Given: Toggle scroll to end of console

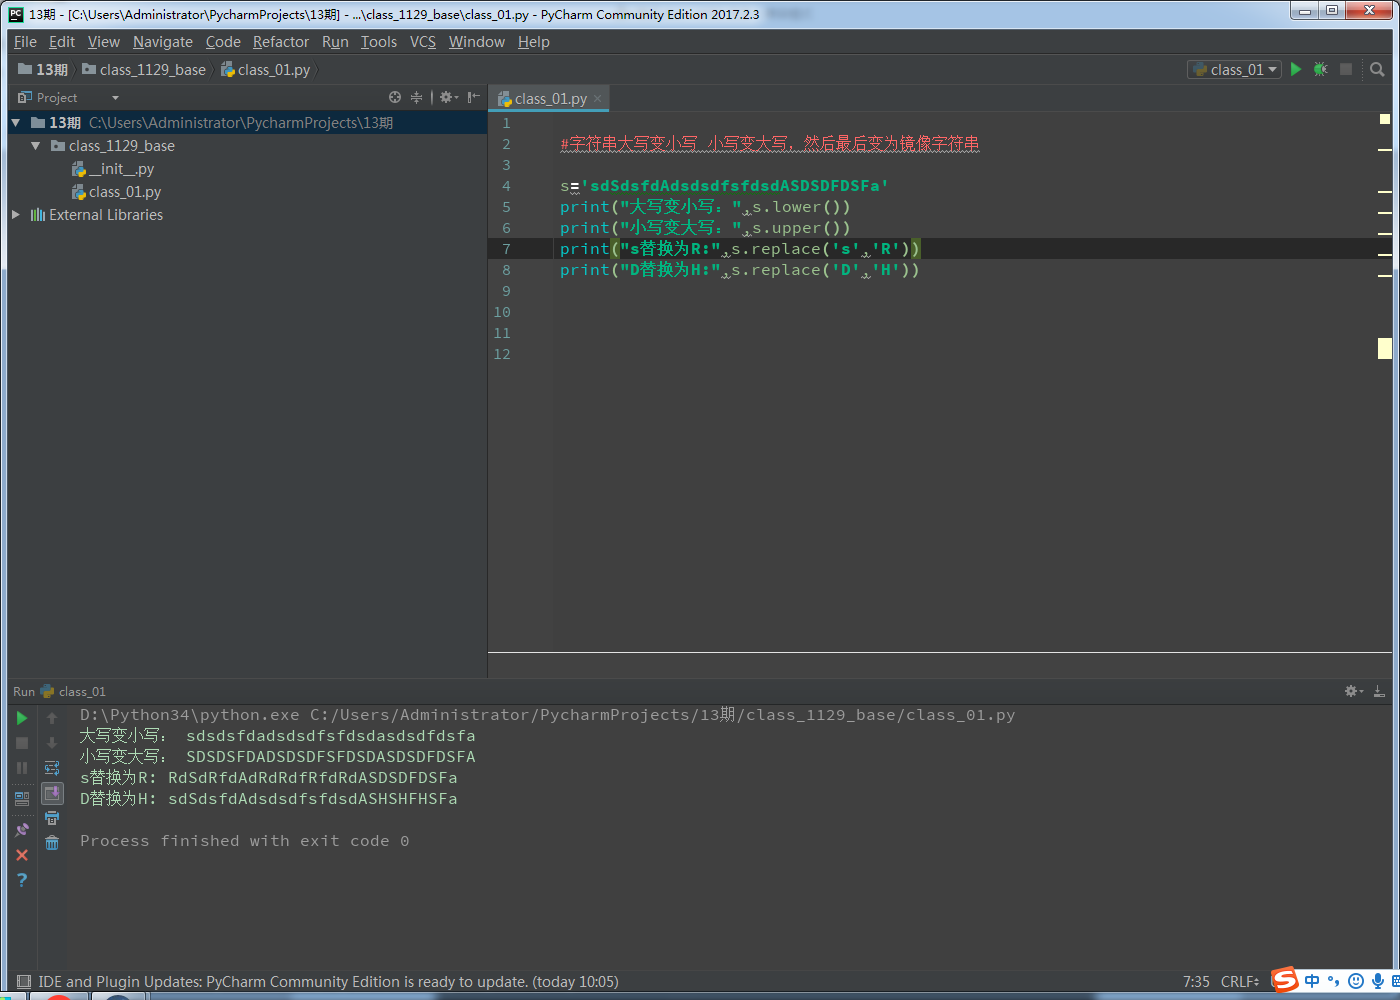Looking at the screenshot, I should [x=52, y=793].
